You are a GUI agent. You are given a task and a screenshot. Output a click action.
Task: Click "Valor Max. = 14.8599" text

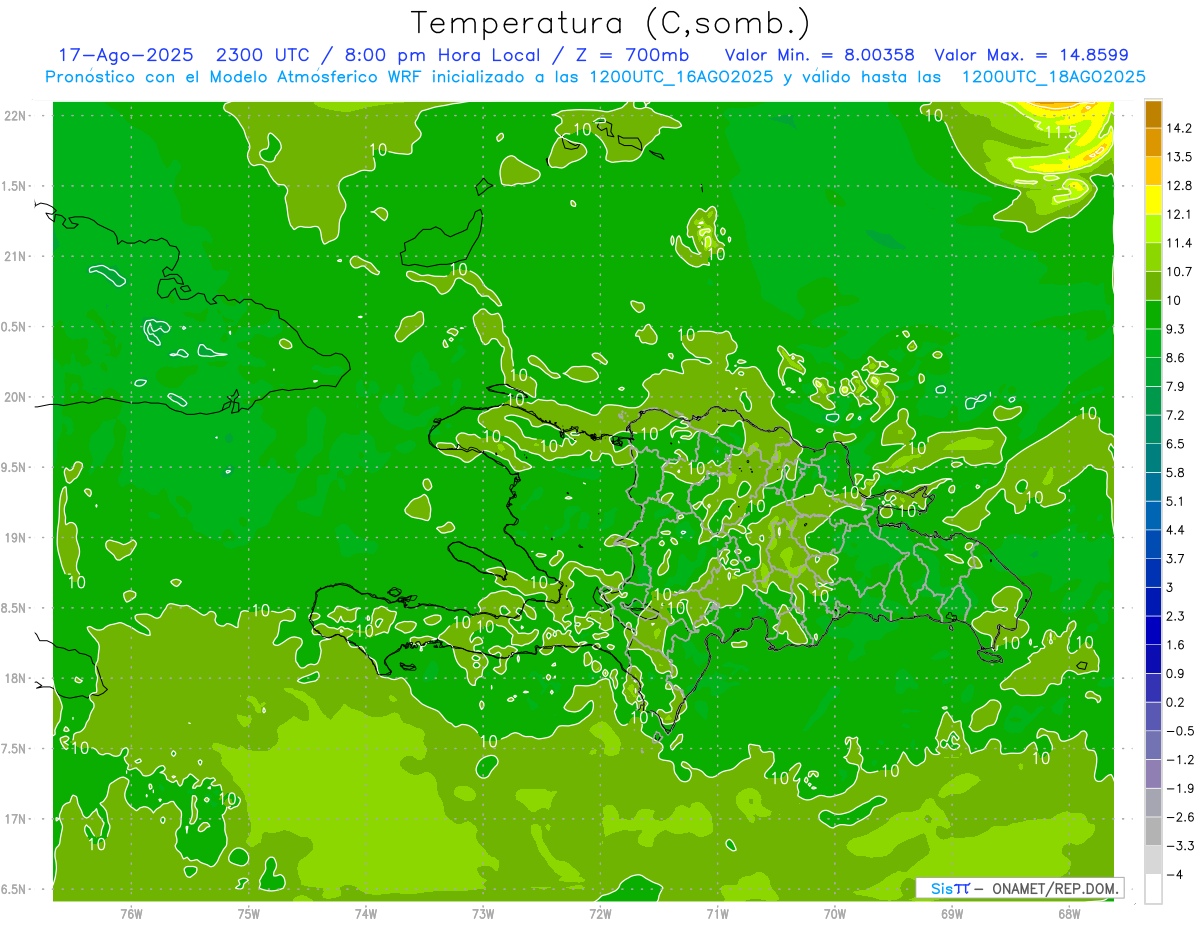1031,55
